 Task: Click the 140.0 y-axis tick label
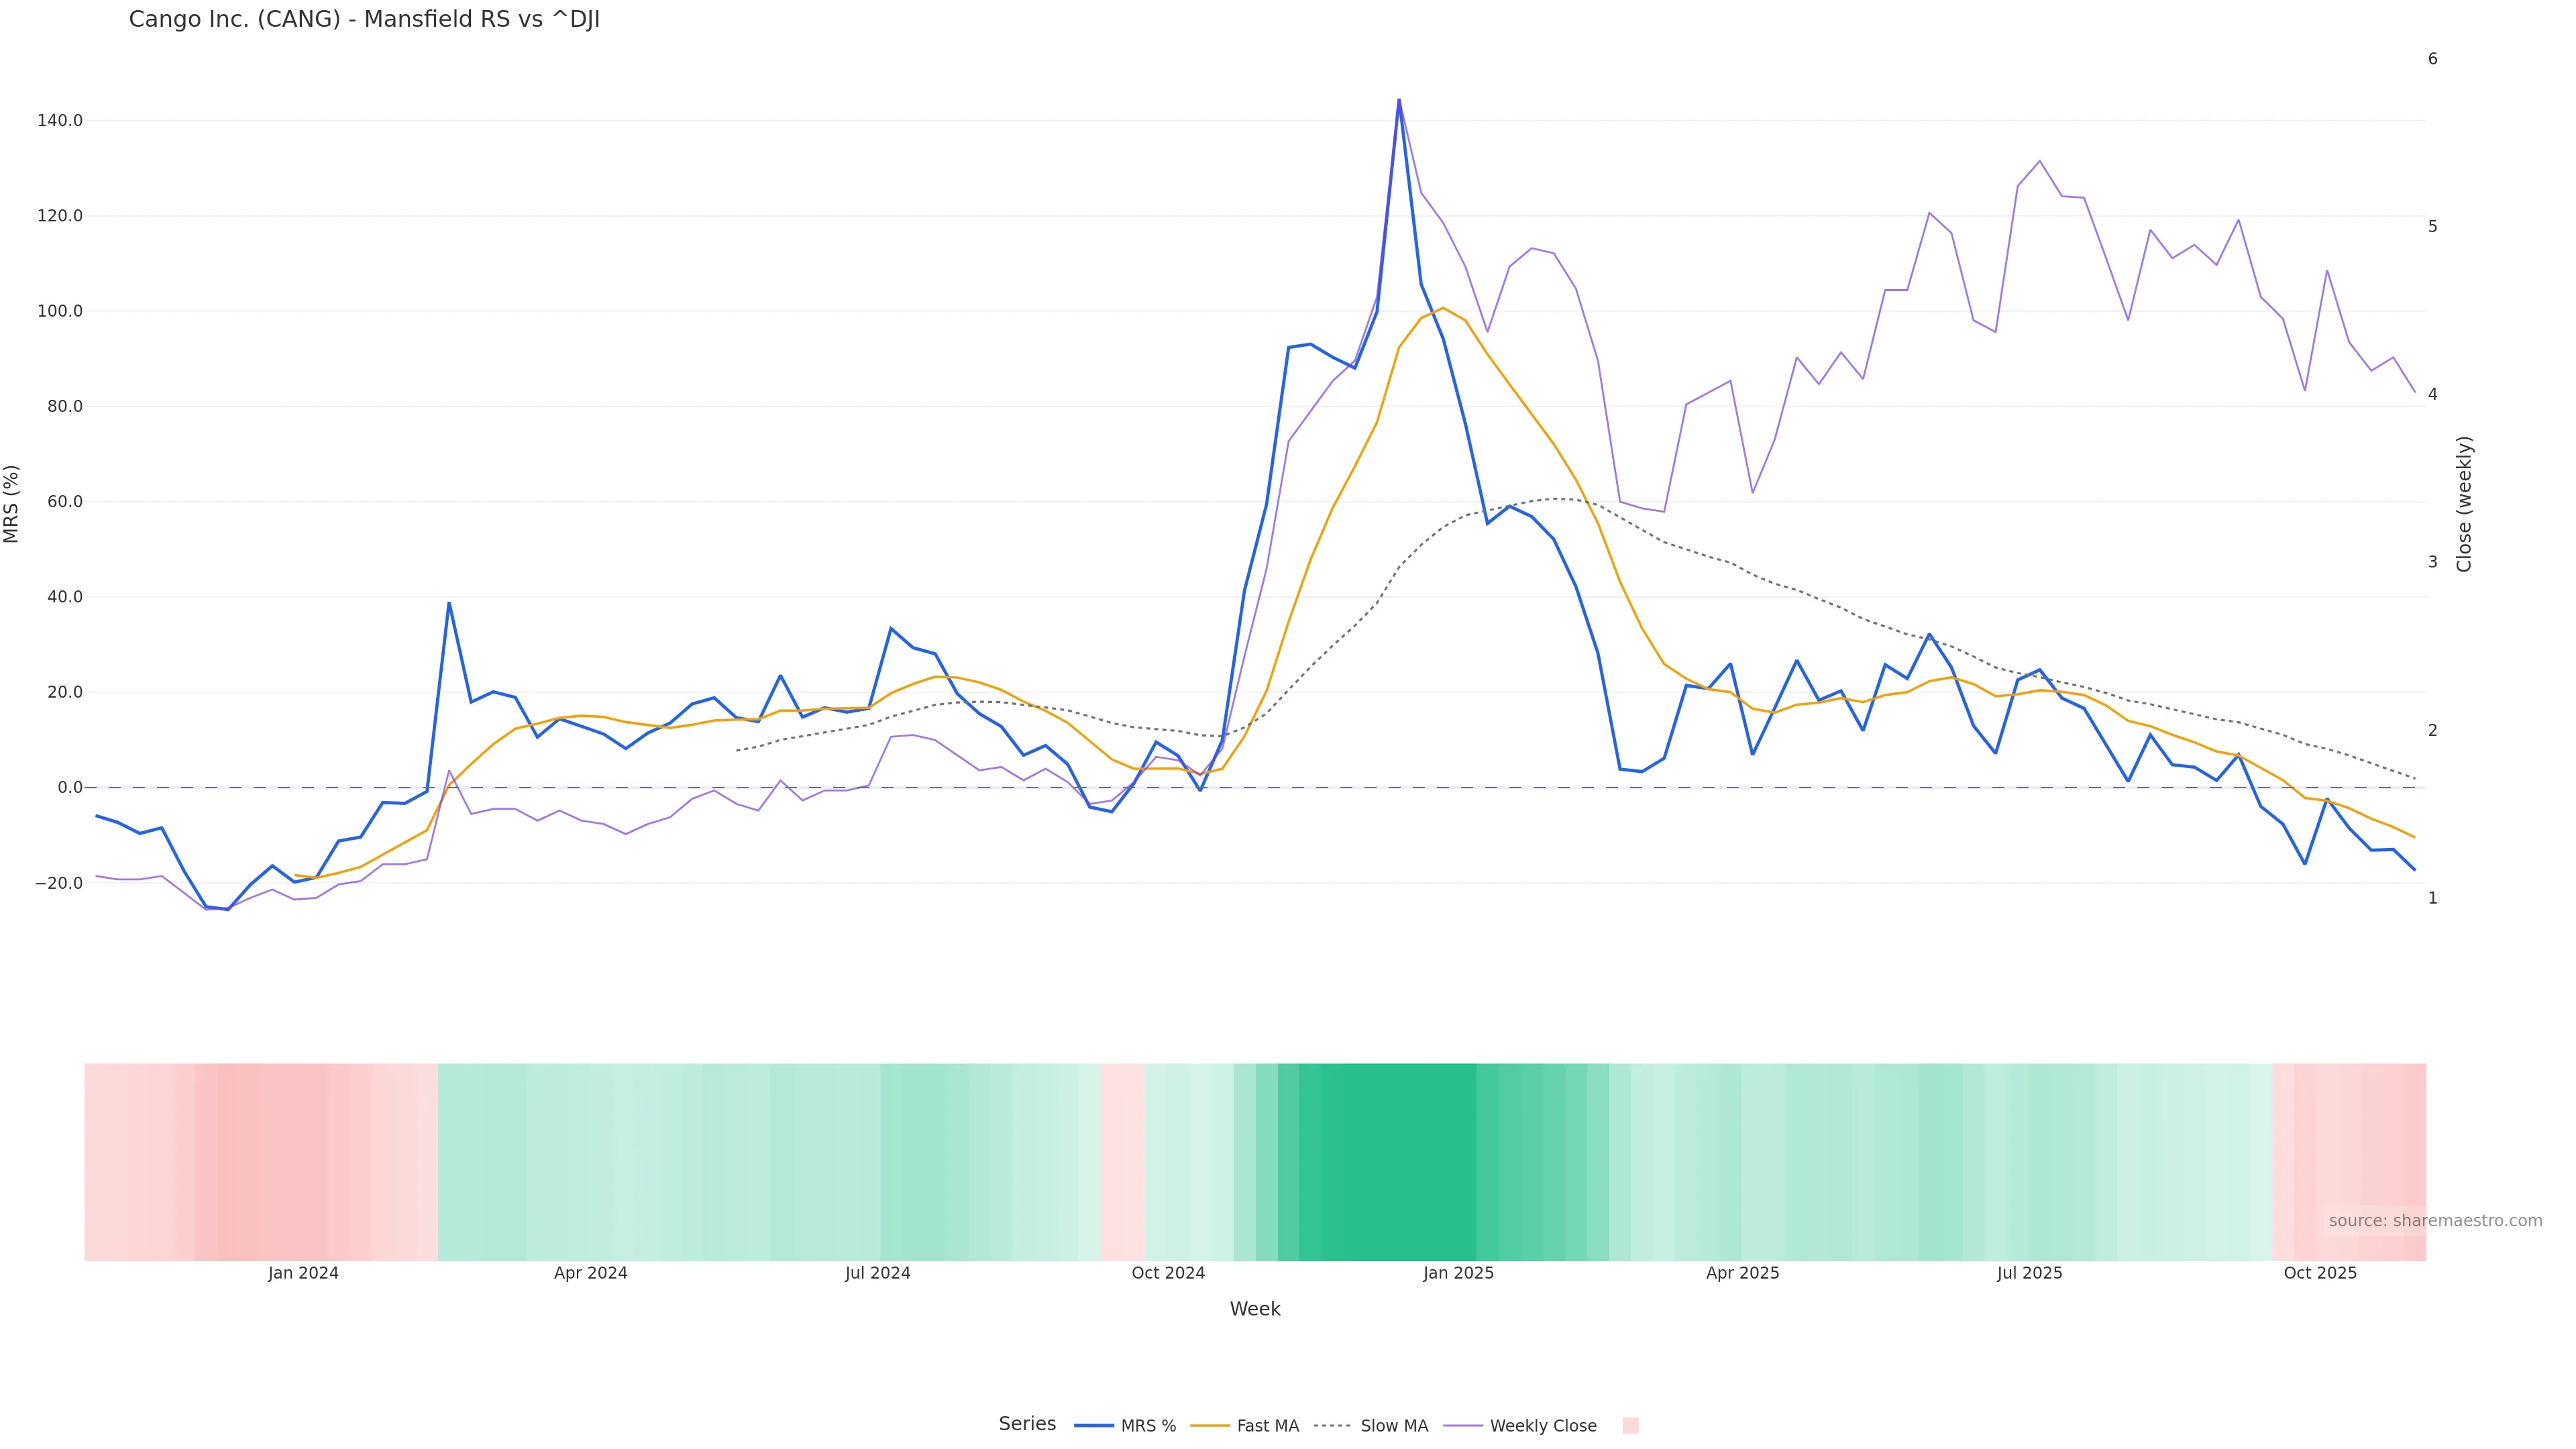(x=59, y=121)
